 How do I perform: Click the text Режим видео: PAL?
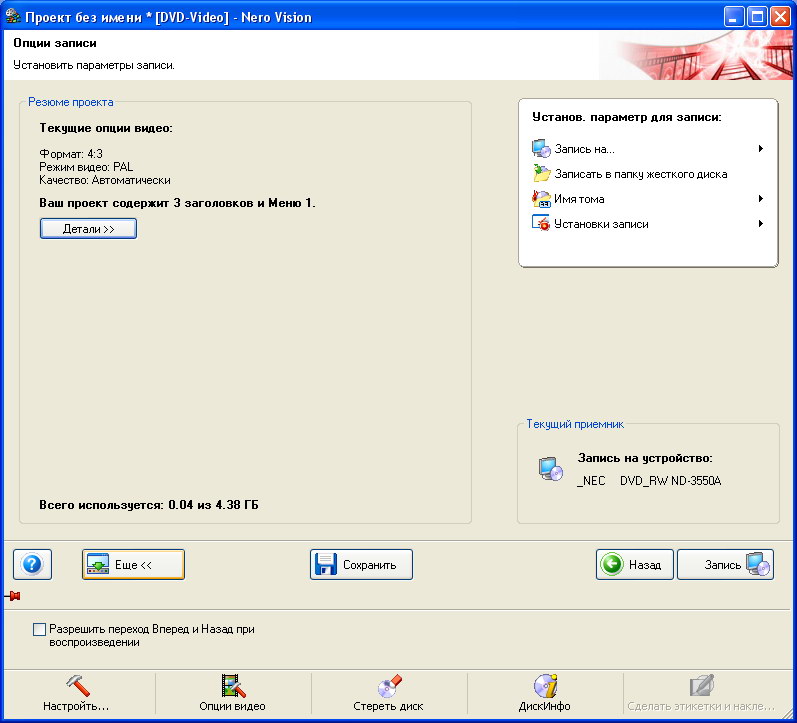[x=86, y=167]
